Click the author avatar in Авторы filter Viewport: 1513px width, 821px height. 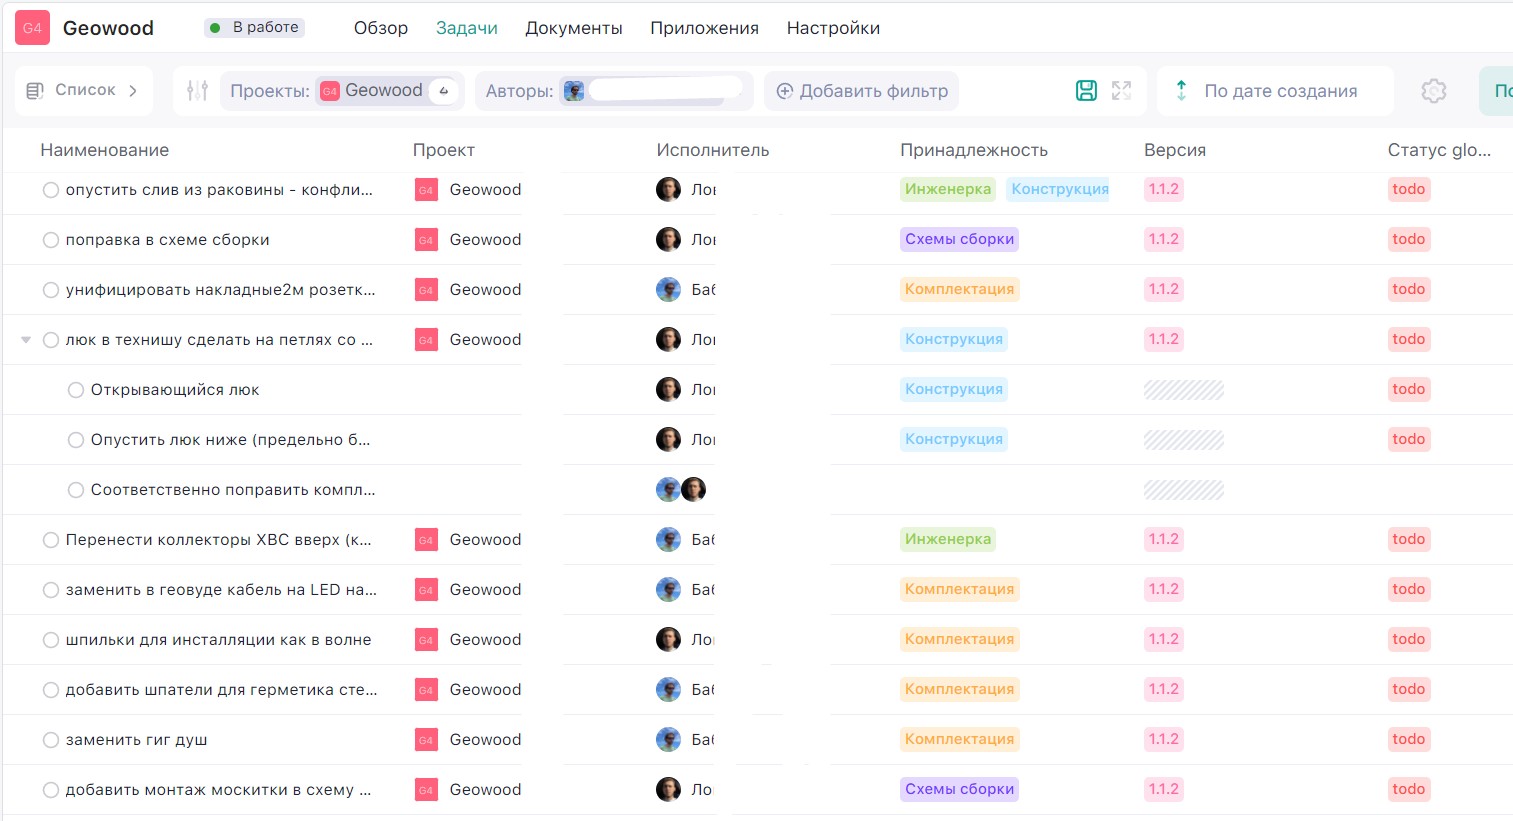click(574, 91)
